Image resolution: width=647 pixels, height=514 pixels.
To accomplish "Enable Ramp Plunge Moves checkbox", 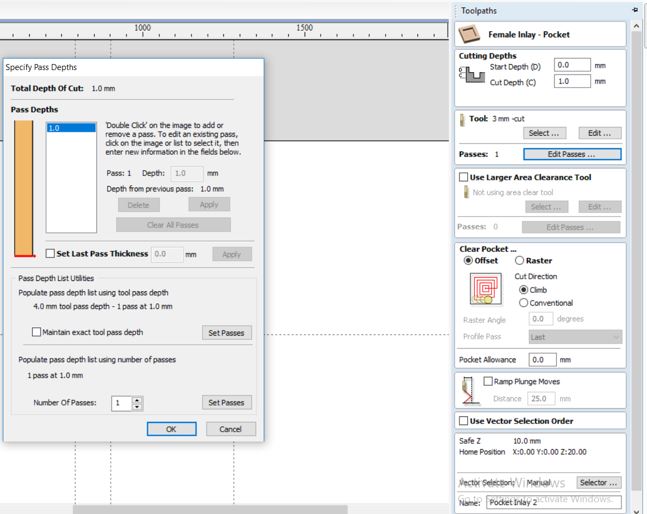I will [488, 381].
